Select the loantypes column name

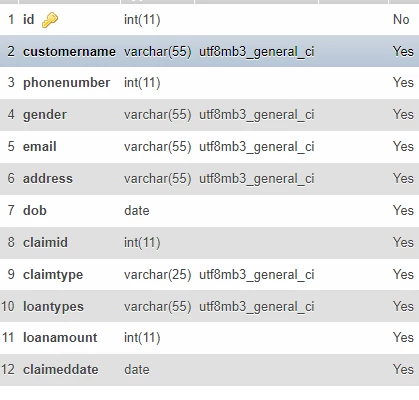click(53, 307)
